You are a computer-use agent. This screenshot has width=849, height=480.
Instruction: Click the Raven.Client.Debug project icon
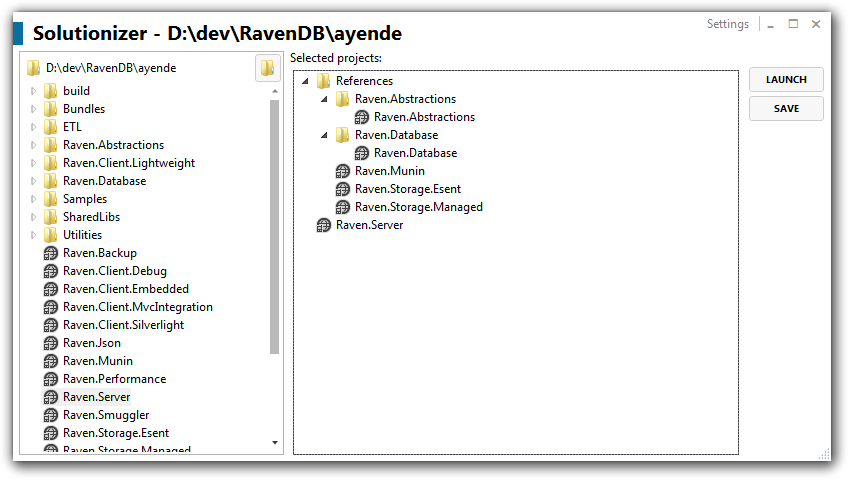[x=50, y=271]
